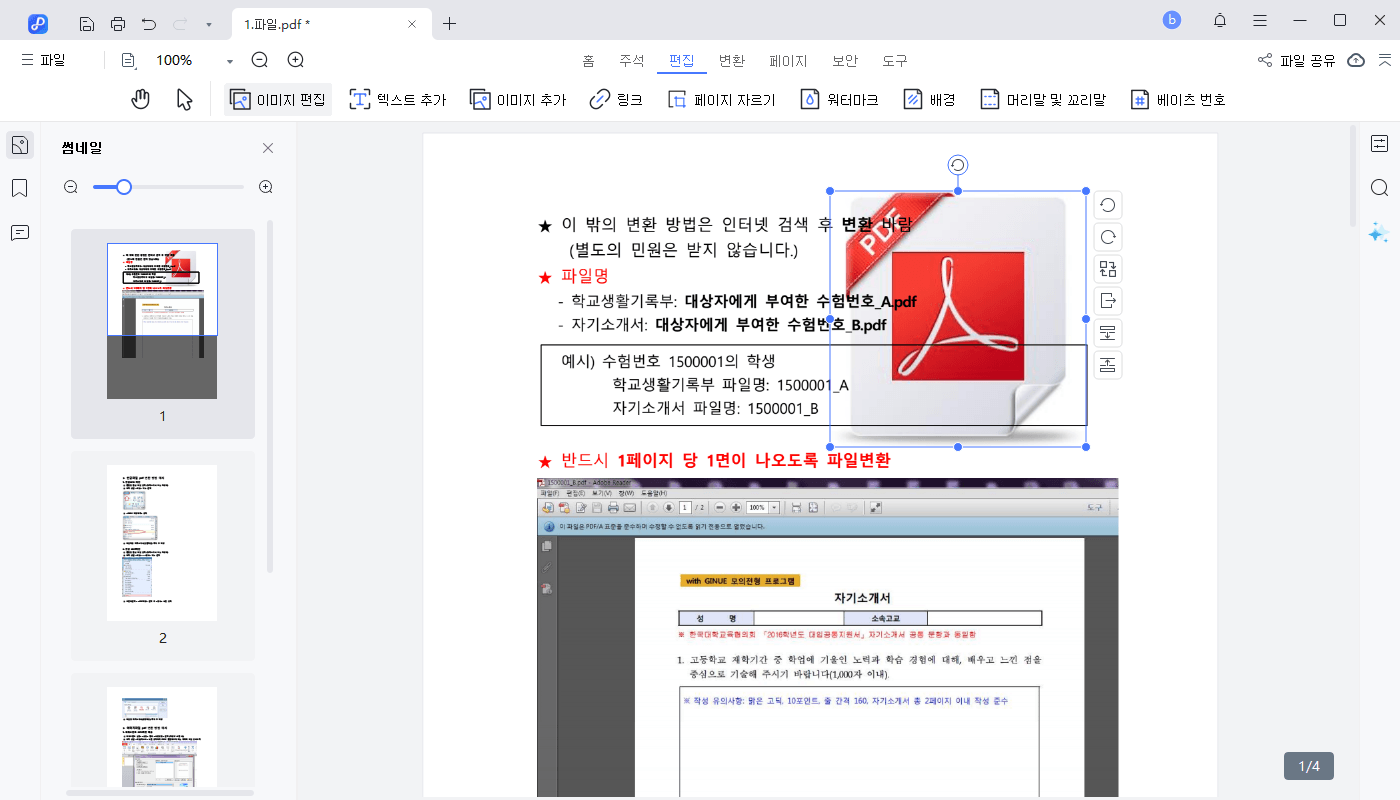The image size is (1400, 800).
Task: Click the 베이츠 번호 tool
Action: (x=1178, y=99)
